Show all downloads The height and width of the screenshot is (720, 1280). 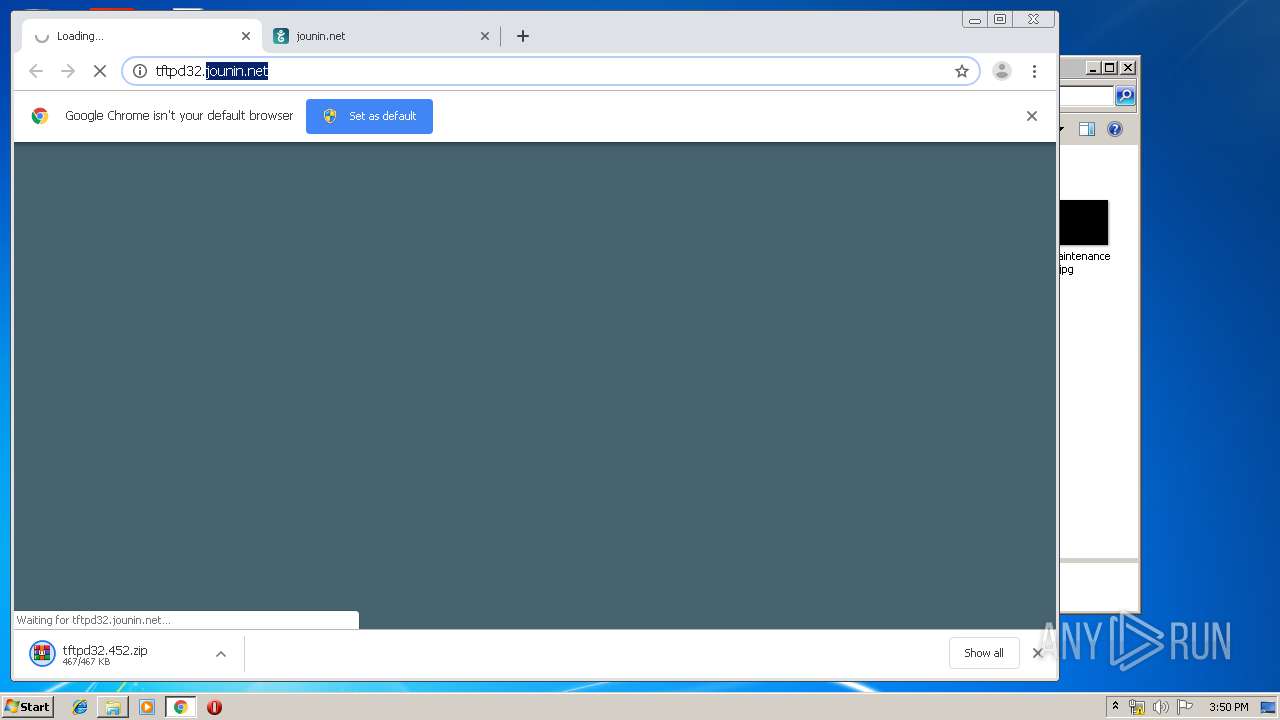tap(984, 653)
